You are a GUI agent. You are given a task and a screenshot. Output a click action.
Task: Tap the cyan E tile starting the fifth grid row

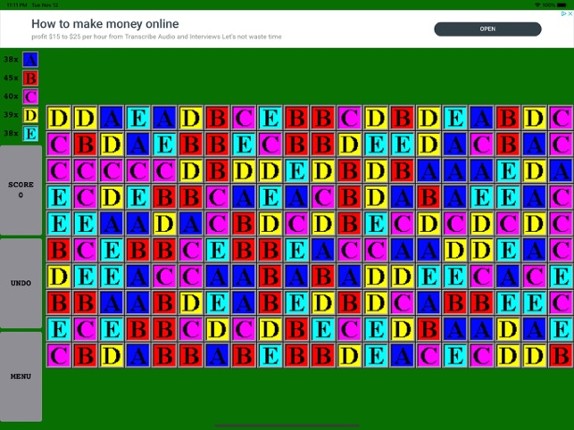coord(59,223)
